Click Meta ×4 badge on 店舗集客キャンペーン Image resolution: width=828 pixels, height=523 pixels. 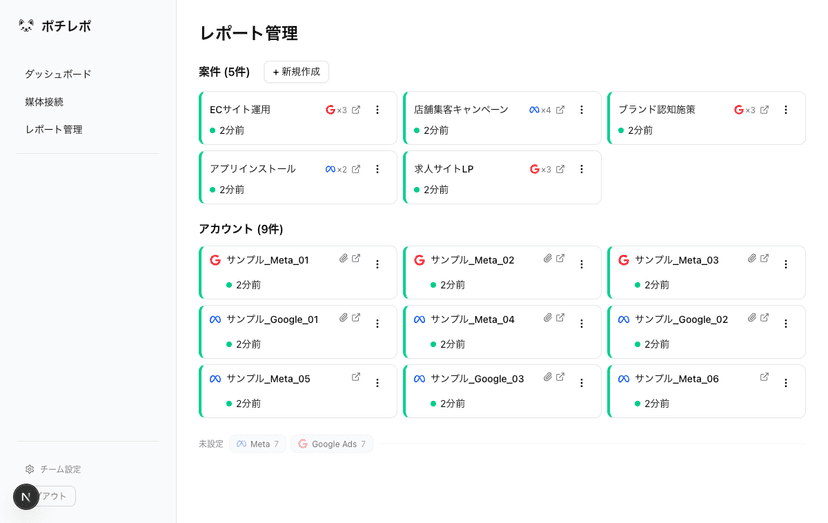tap(540, 110)
